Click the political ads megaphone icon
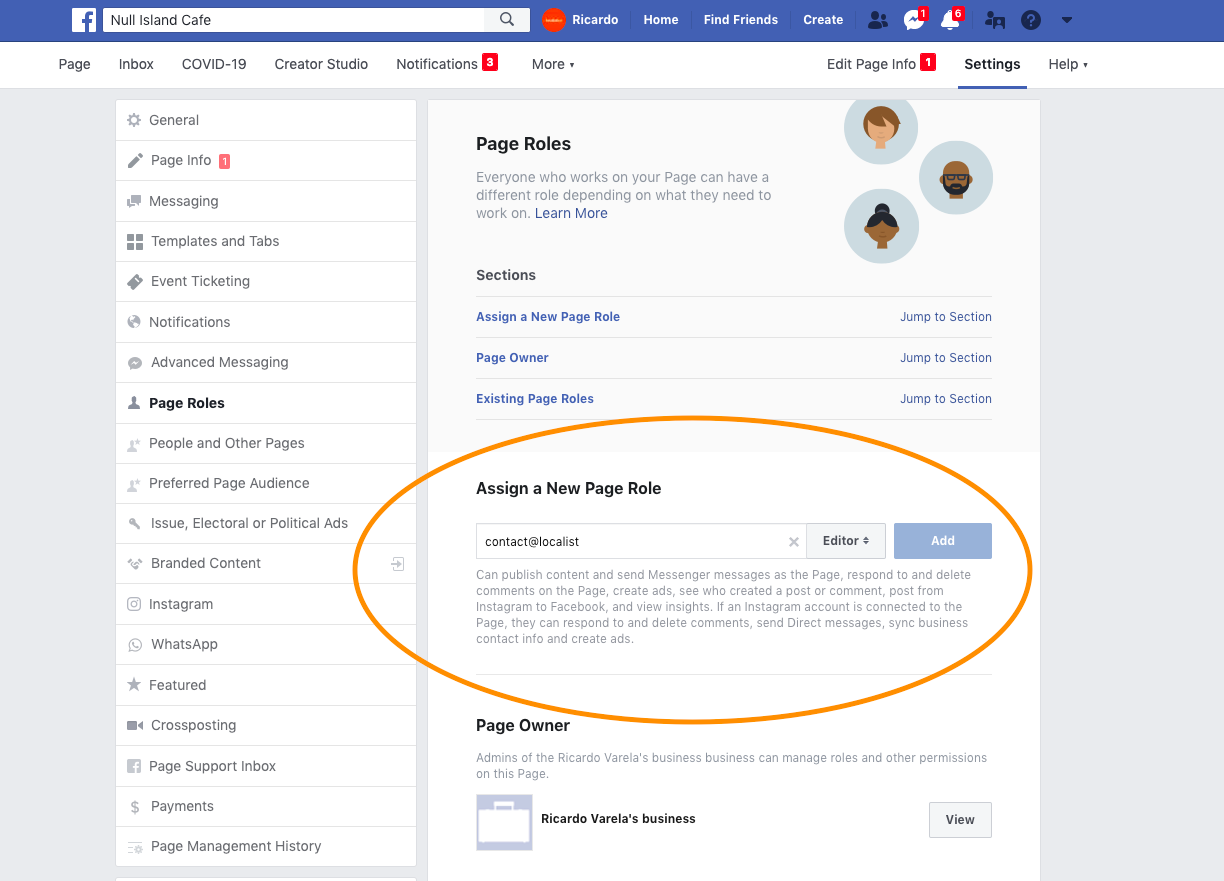1224x881 pixels. coord(134,523)
